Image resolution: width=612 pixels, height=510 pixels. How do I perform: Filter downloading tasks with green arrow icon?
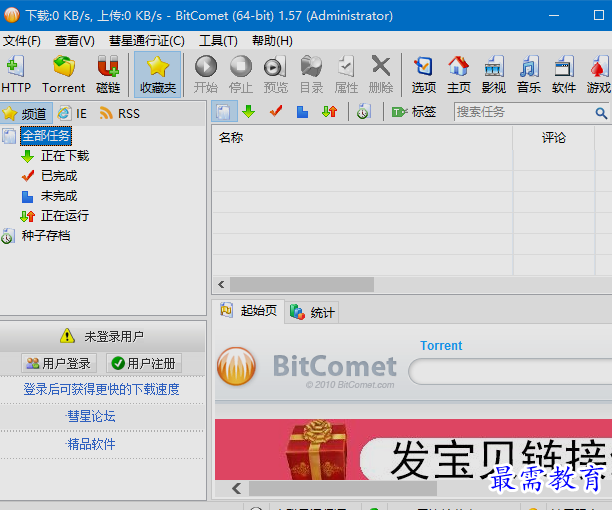[x=249, y=112]
